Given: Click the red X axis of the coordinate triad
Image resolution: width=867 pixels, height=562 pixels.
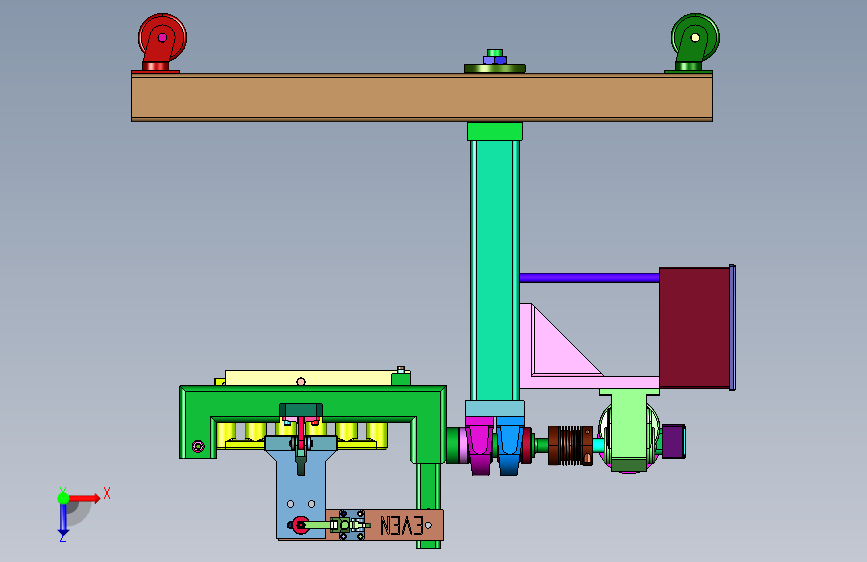Looking at the screenshot, I should 84,498.
